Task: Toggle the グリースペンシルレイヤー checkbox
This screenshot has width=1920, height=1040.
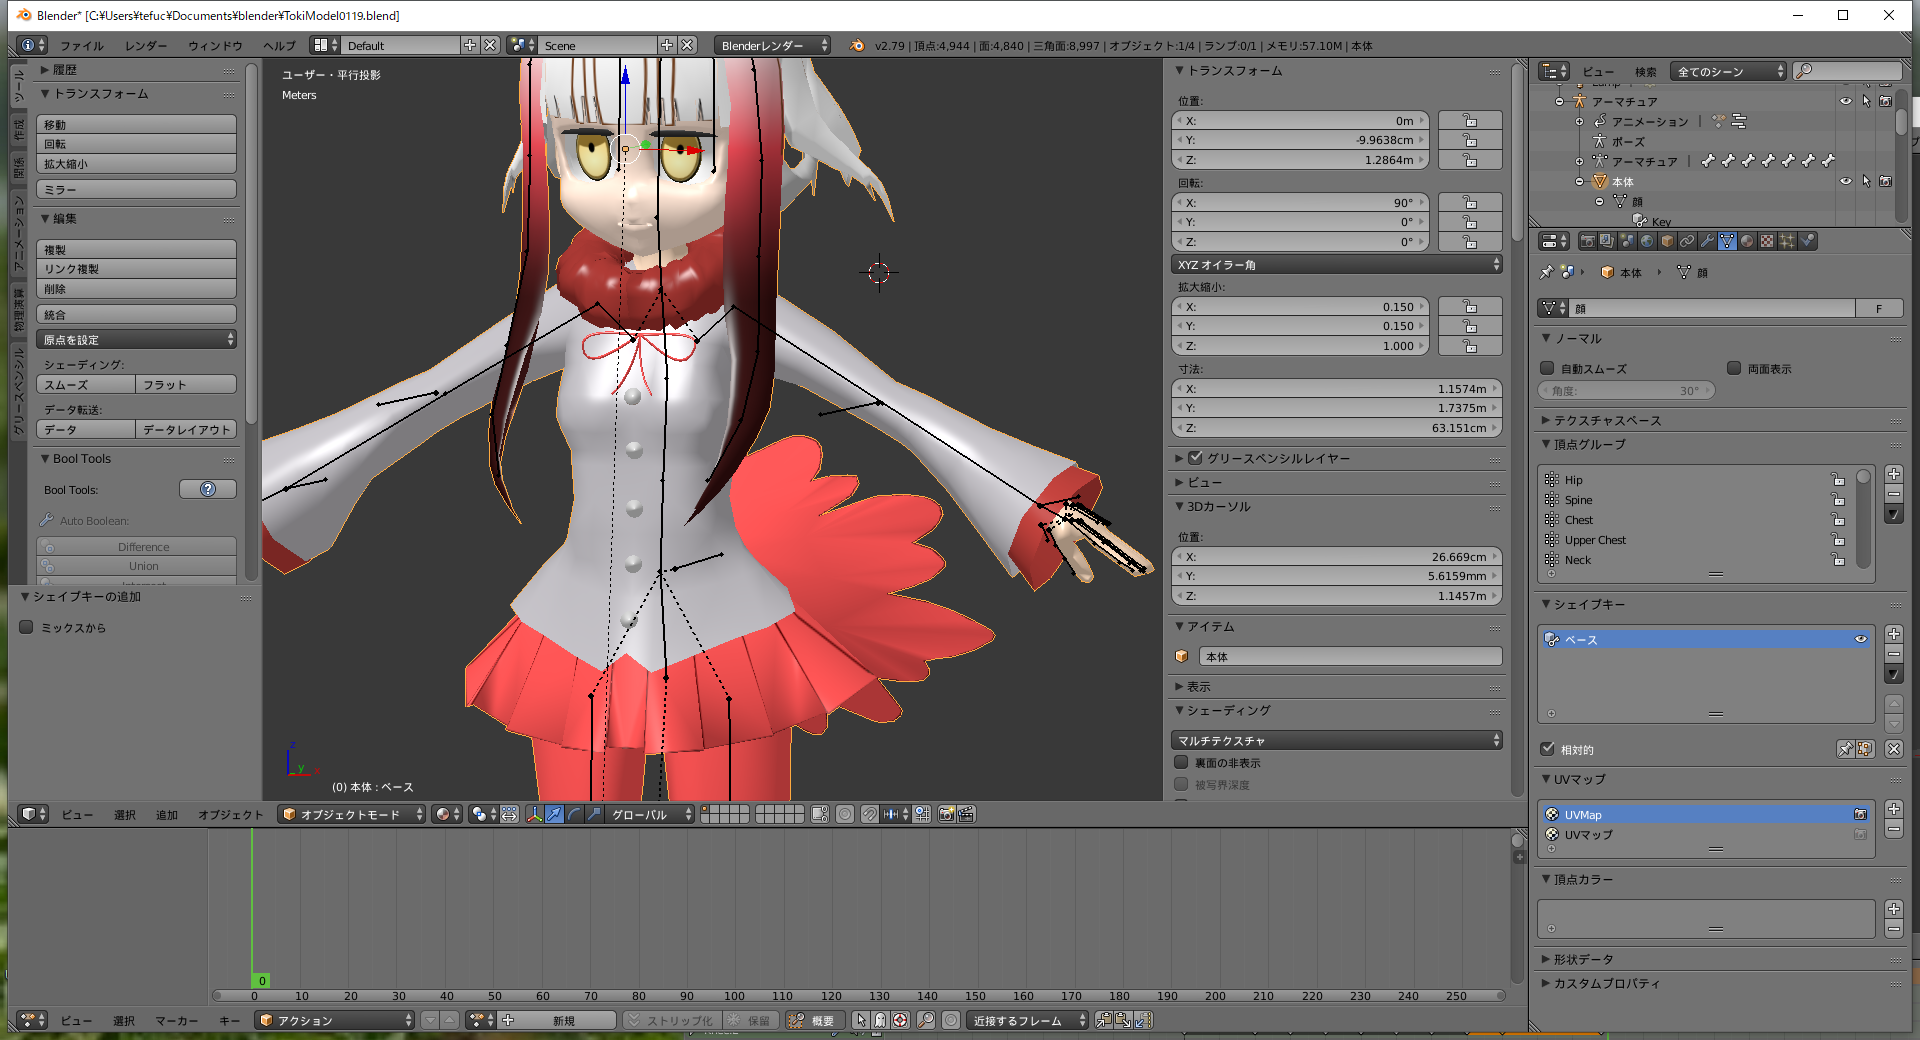Action: point(1195,457)
